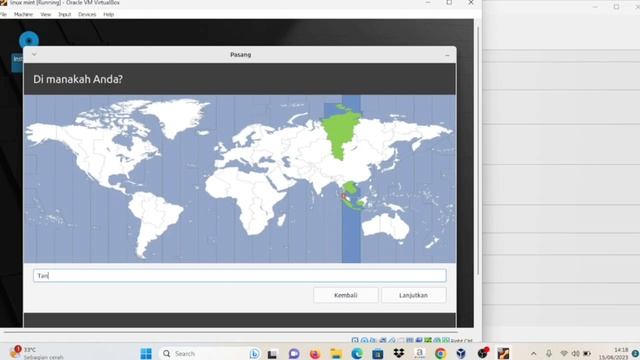
Task: Open Bing chat icon in search box
Action: click(x=254, y=353)
